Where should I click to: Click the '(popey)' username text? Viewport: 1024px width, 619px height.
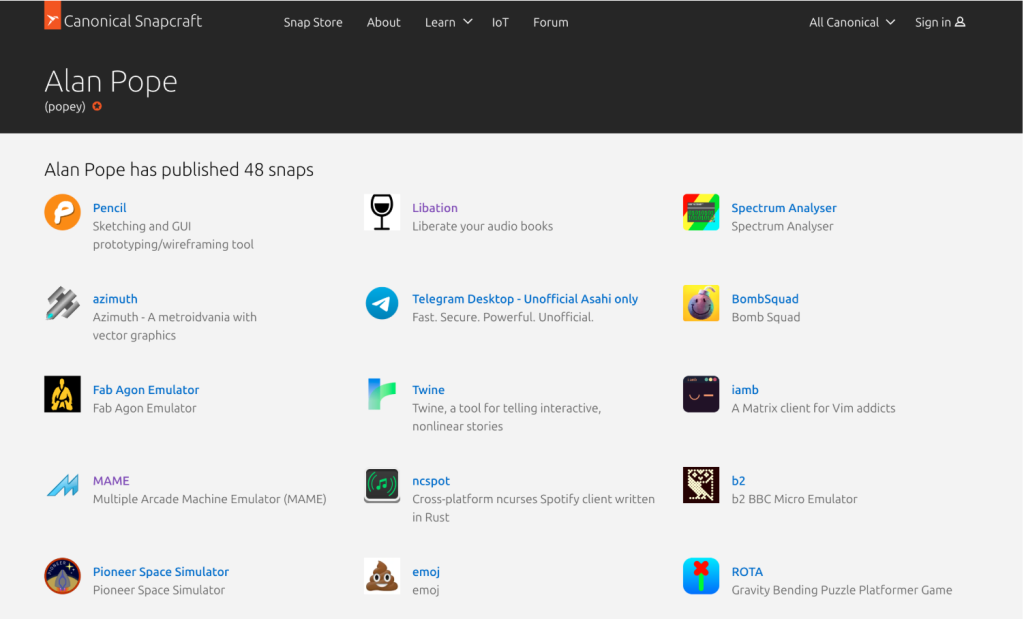click(65, 106)
